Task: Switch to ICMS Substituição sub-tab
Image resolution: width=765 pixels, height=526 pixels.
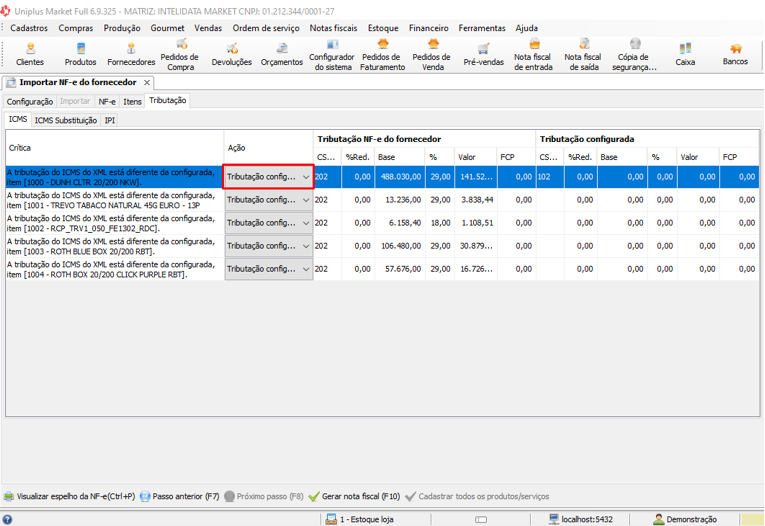Action: 66,120
